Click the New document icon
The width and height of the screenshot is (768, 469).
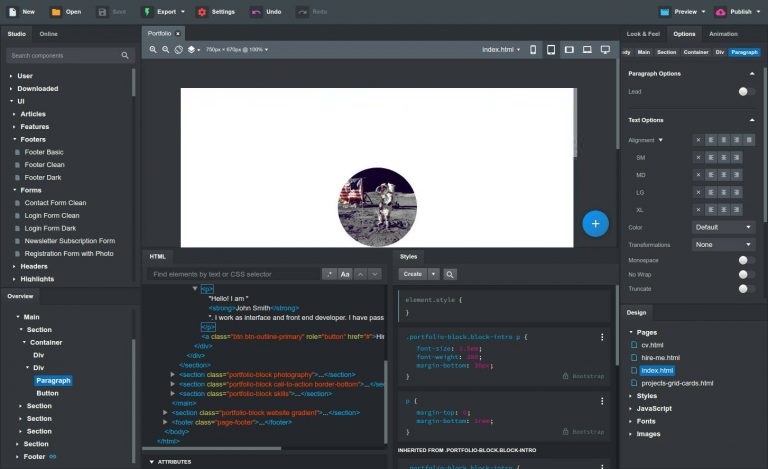pos(13,12)
